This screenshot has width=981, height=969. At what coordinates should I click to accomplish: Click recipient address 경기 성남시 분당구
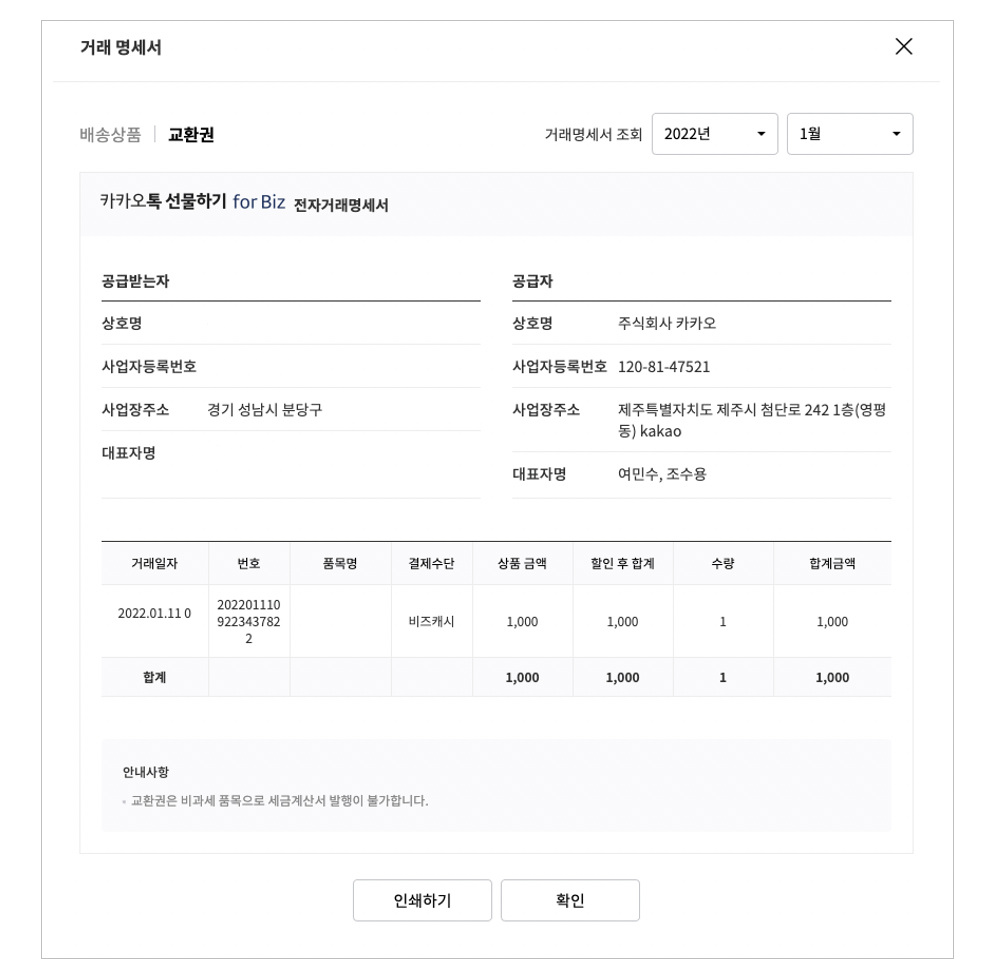[265, 410]
